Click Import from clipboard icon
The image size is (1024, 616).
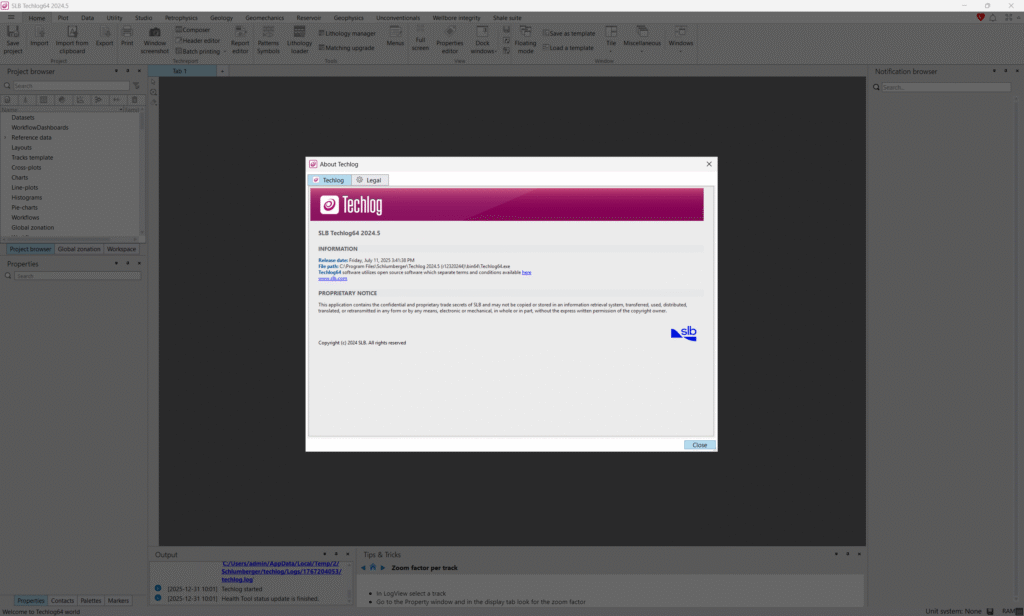[x=72, y=34]
